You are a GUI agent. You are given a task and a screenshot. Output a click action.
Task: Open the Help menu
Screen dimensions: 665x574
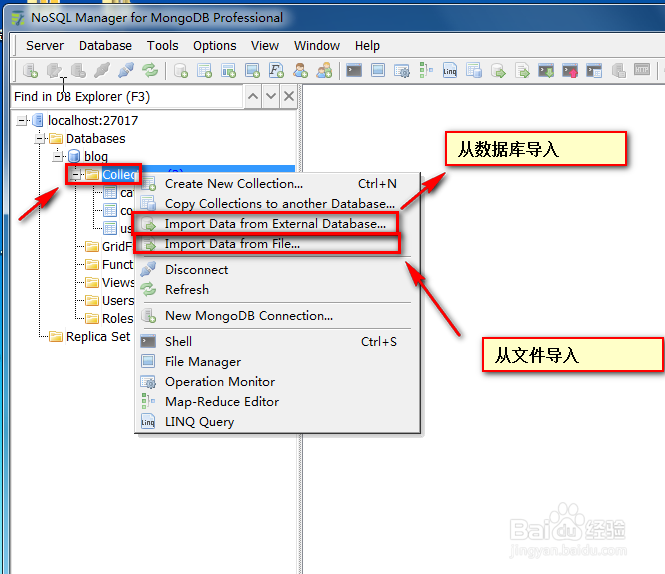(367, 45)
